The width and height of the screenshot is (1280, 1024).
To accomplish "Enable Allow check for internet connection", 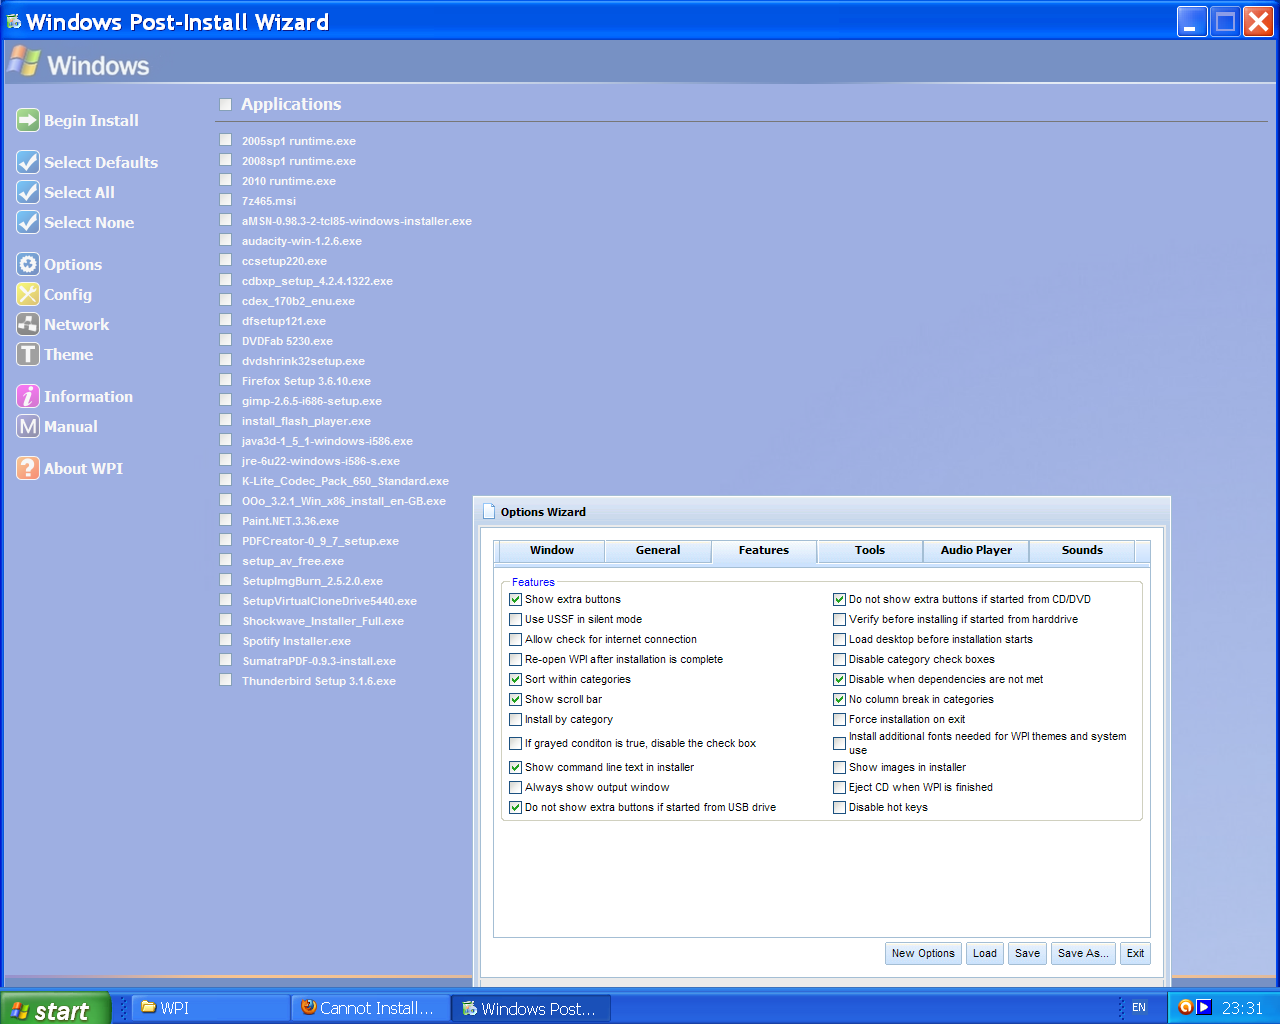I will (516, 639).
